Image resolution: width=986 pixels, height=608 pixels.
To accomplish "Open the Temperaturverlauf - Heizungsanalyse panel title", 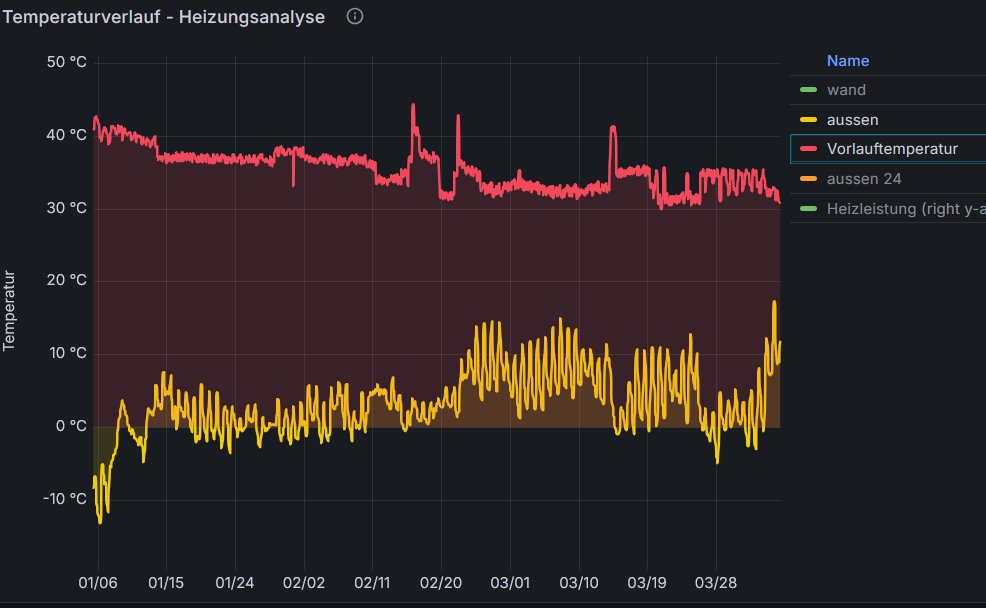I will 163,17.
